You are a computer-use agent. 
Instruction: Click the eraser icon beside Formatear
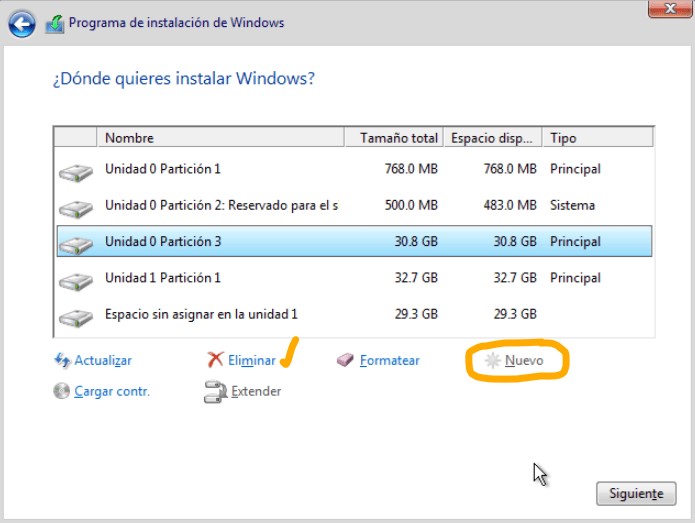(345, 359)
